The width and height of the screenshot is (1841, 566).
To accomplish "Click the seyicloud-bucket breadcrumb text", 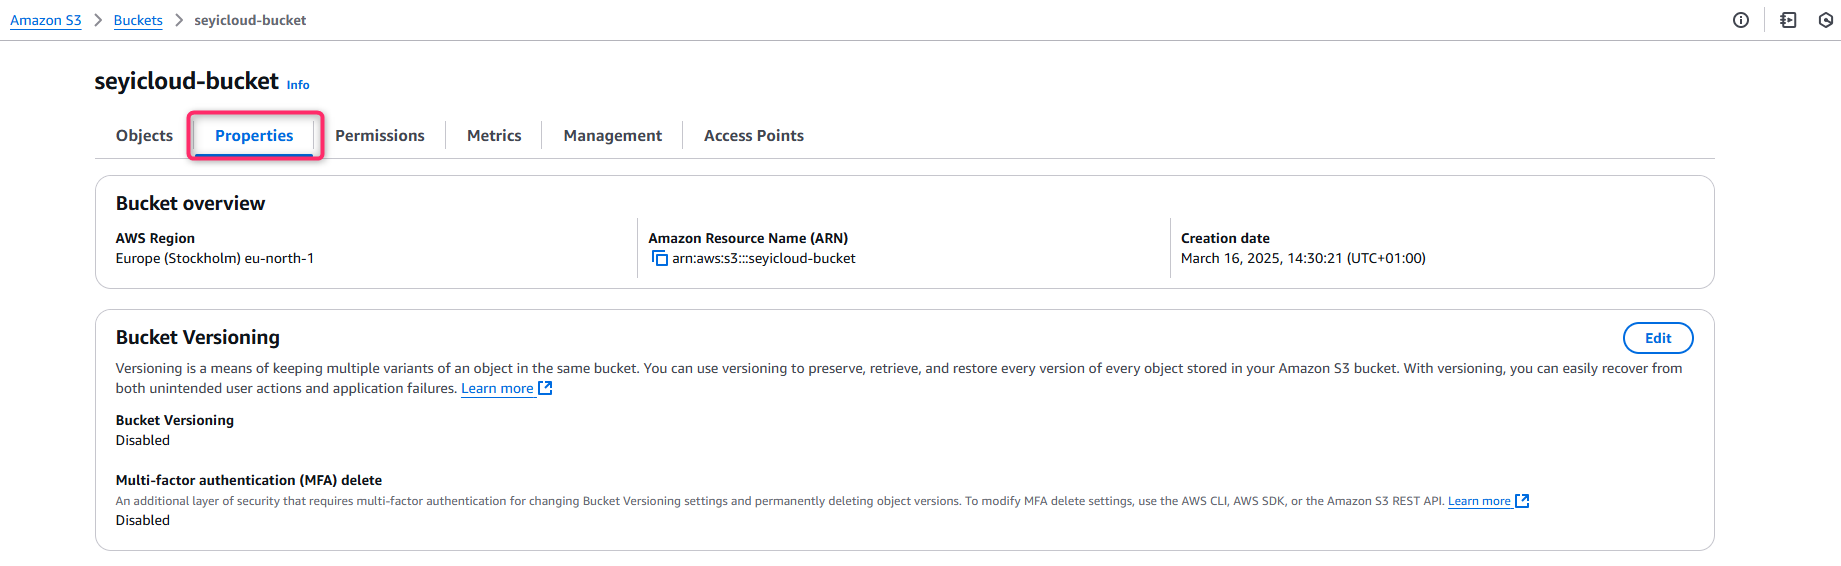I will (250, 20).
